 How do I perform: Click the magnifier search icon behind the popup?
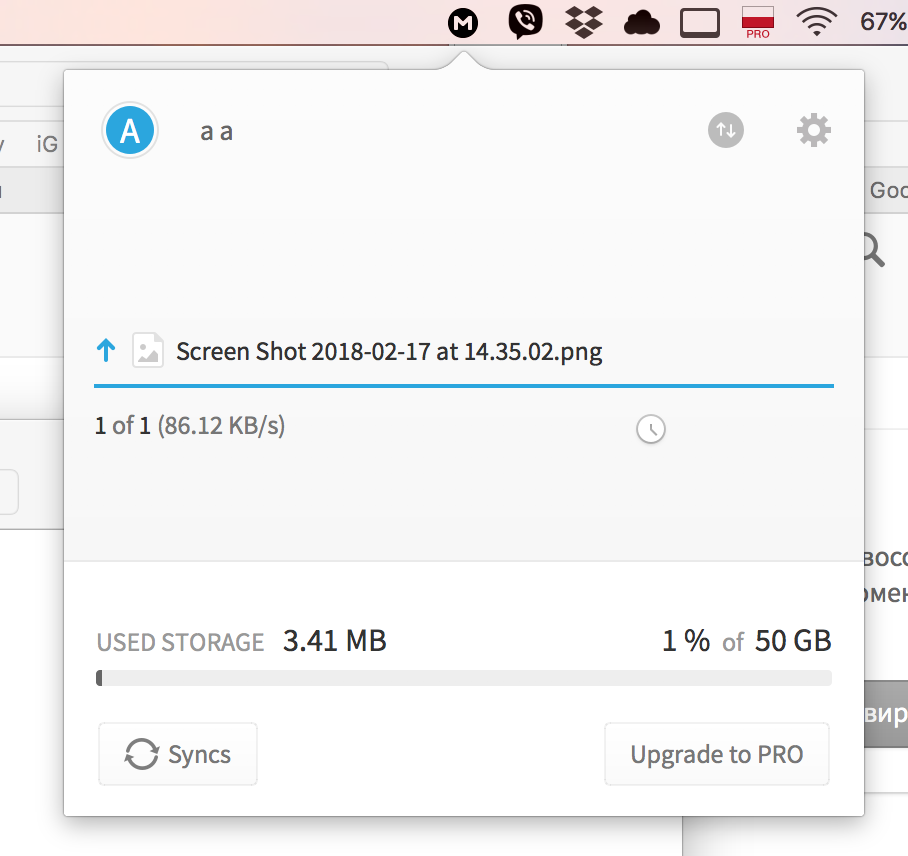coord(874,250)
